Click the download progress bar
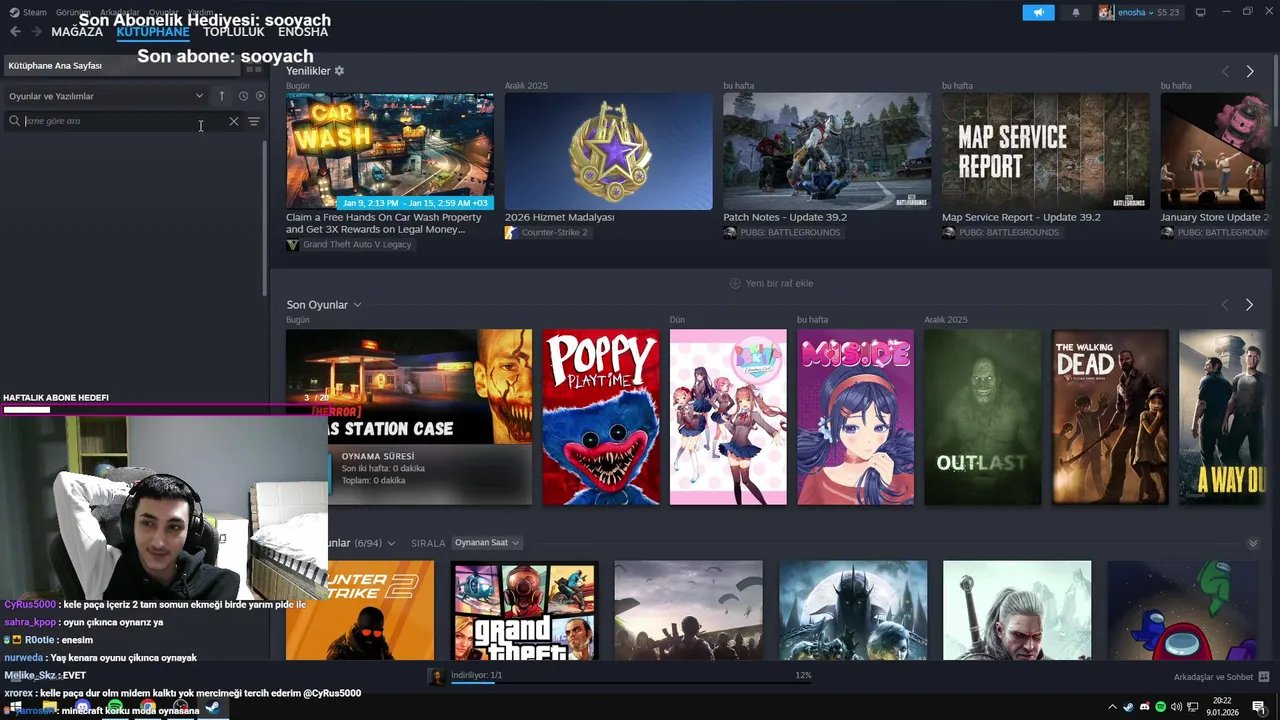1280x720 pixels. (x=630, y=685)
